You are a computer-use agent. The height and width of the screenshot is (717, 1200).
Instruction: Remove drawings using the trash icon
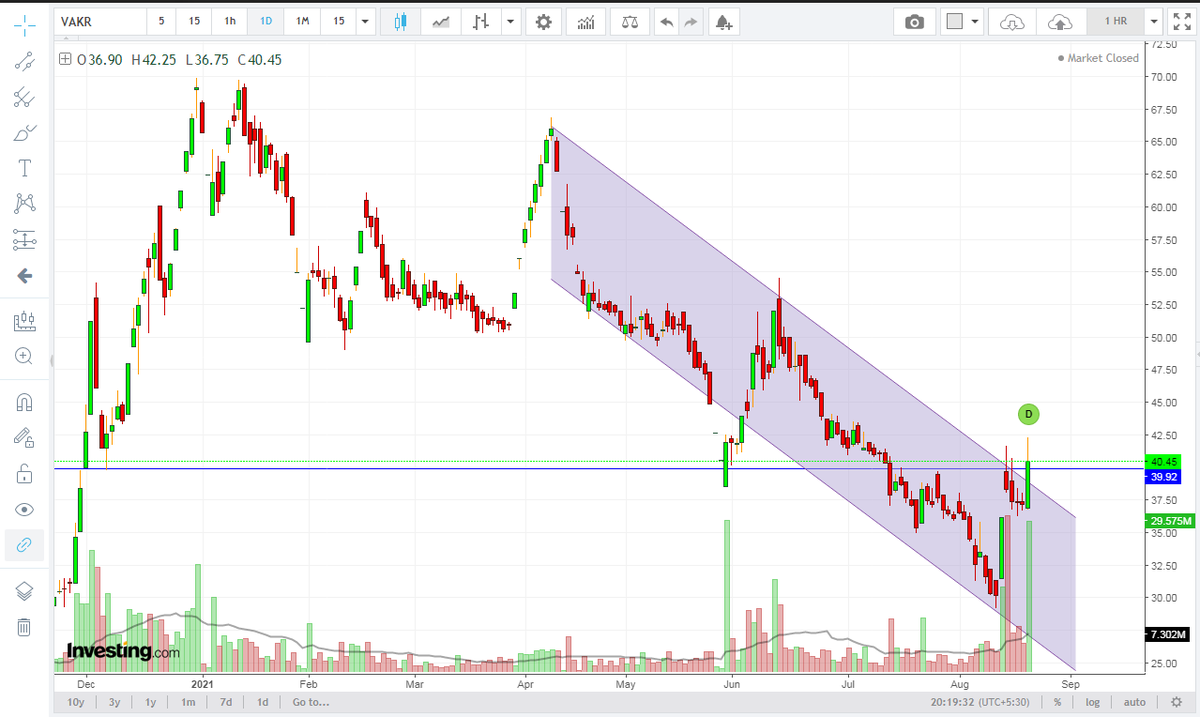tap(25, 627)
